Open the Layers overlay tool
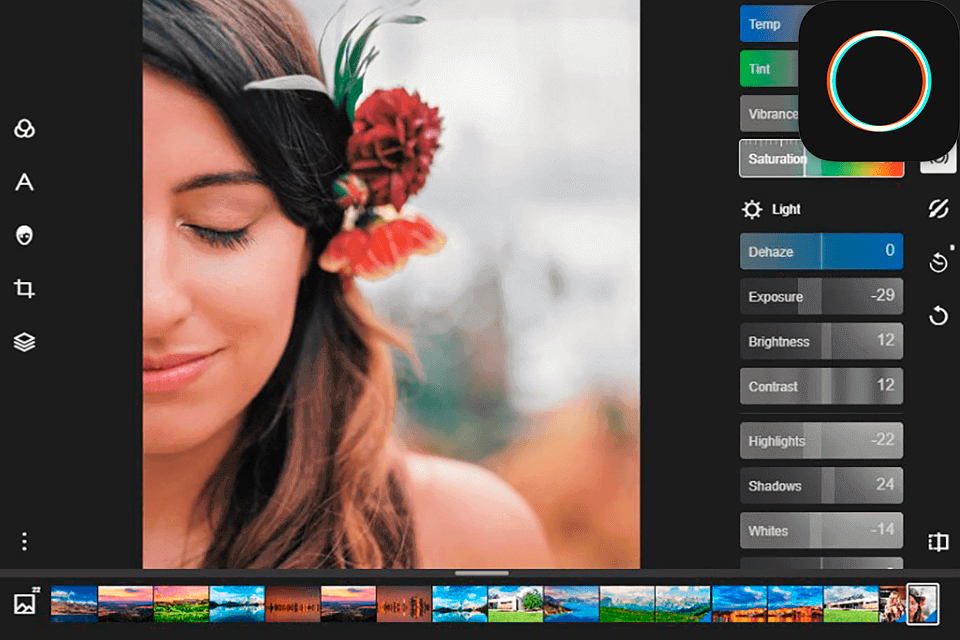960x640 pixels. 24,342
